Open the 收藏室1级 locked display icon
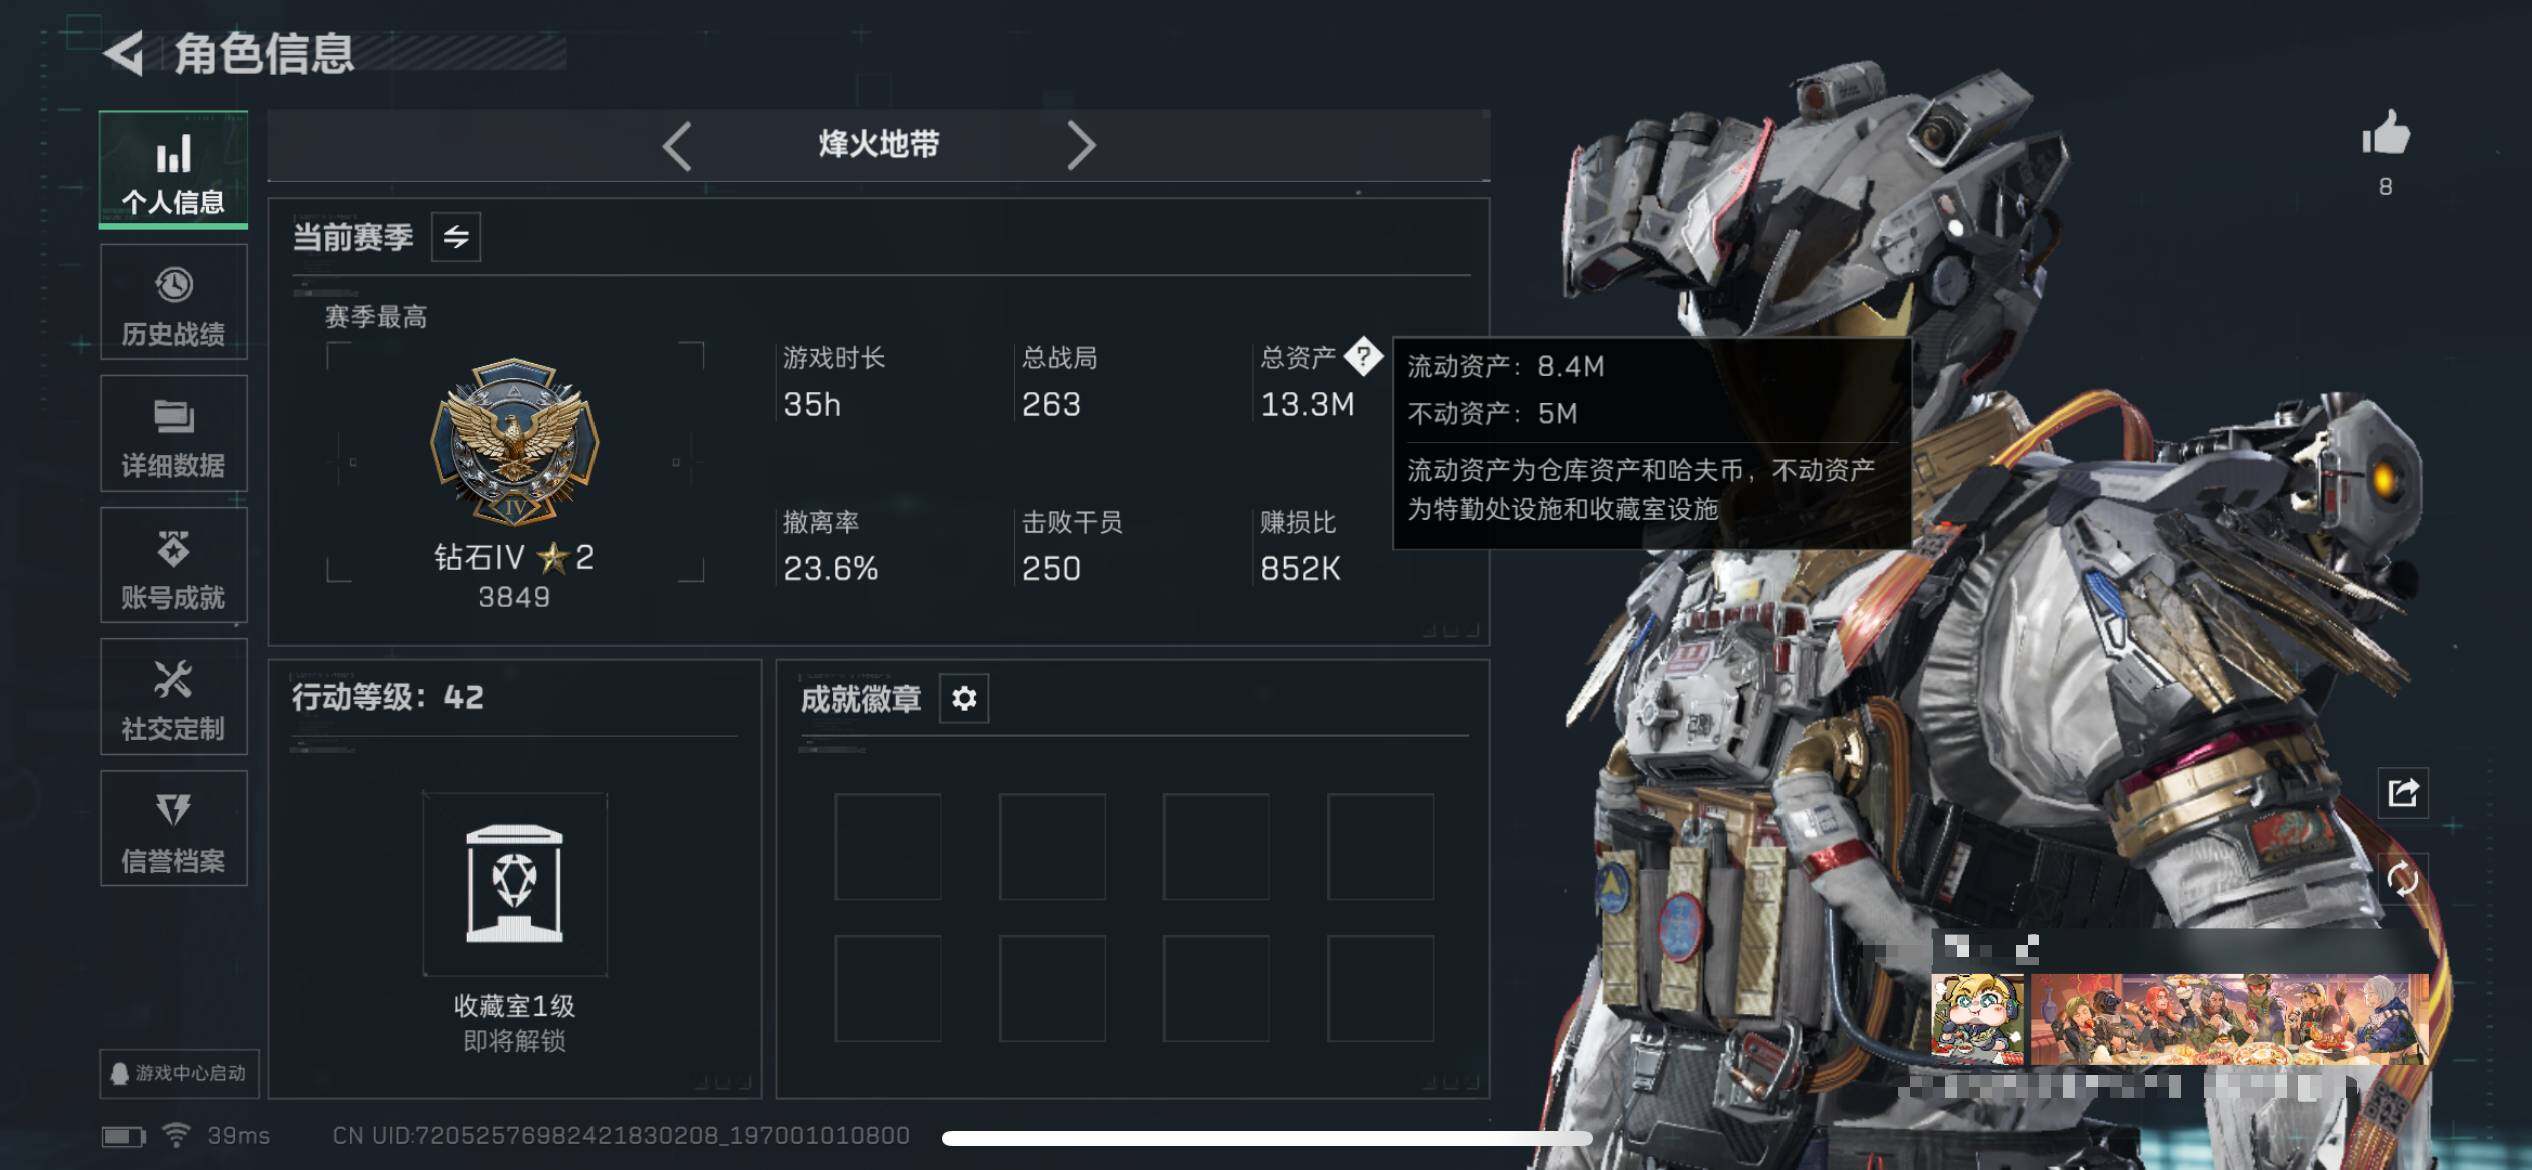Image resolution: width=2532 pixels, height=1170 pixels. pos(515,884)
